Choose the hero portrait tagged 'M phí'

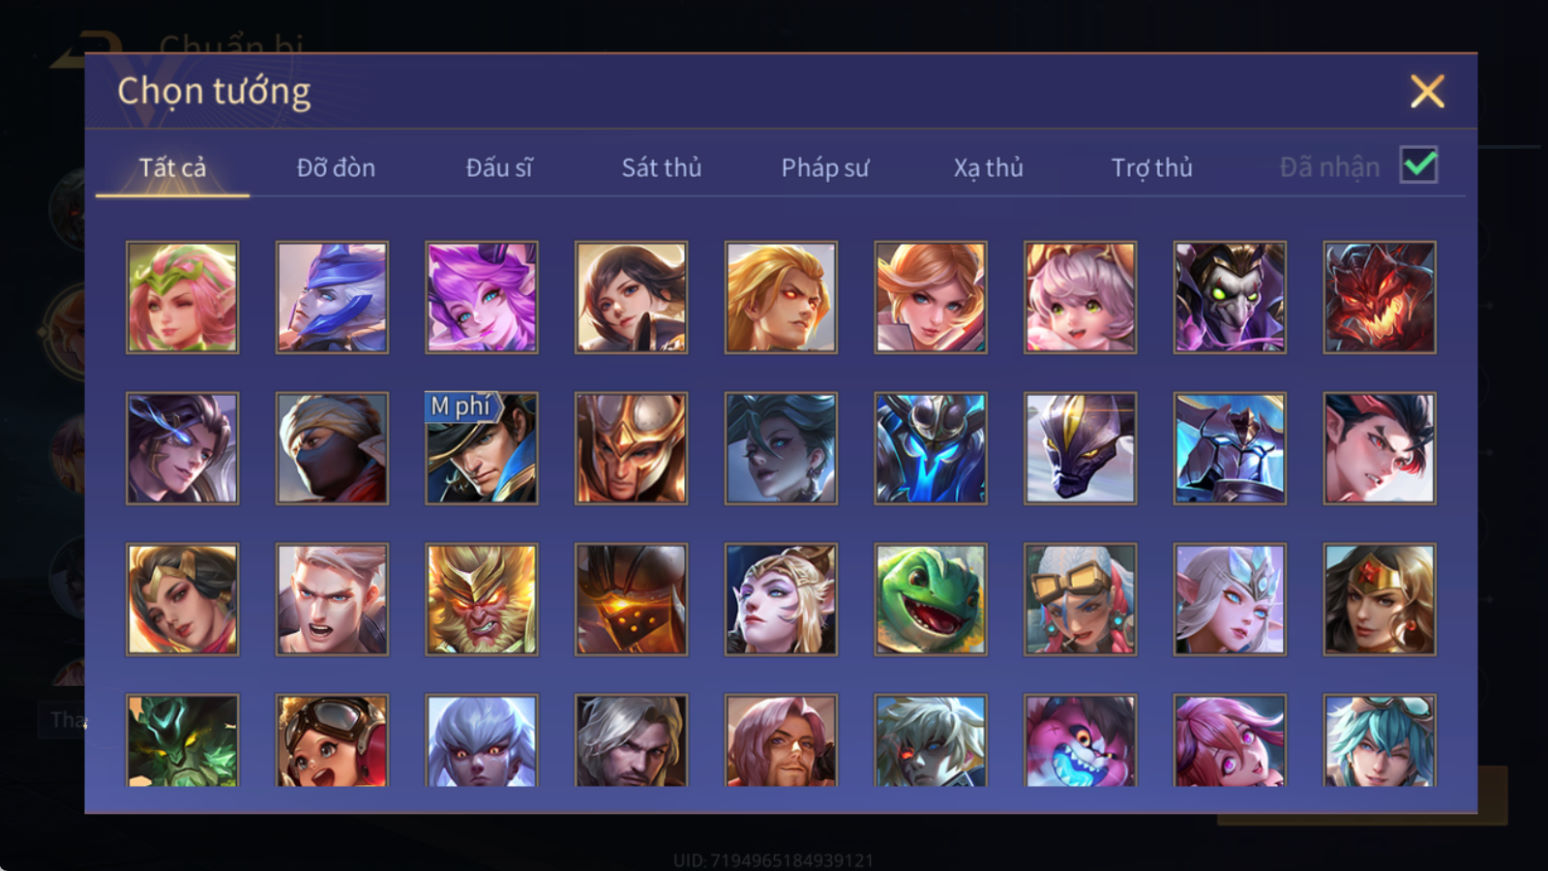481,448
